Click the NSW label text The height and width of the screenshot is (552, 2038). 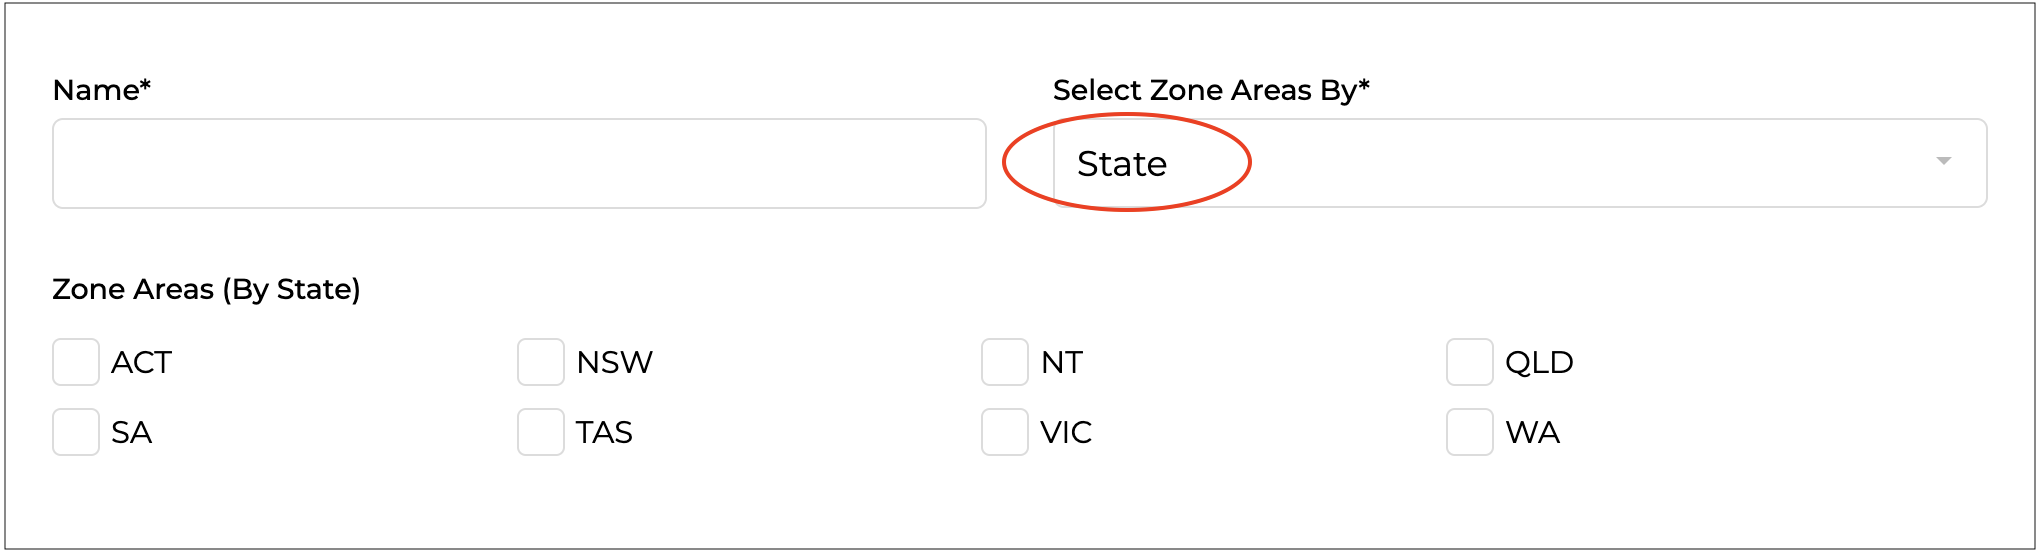coord(614,362)
